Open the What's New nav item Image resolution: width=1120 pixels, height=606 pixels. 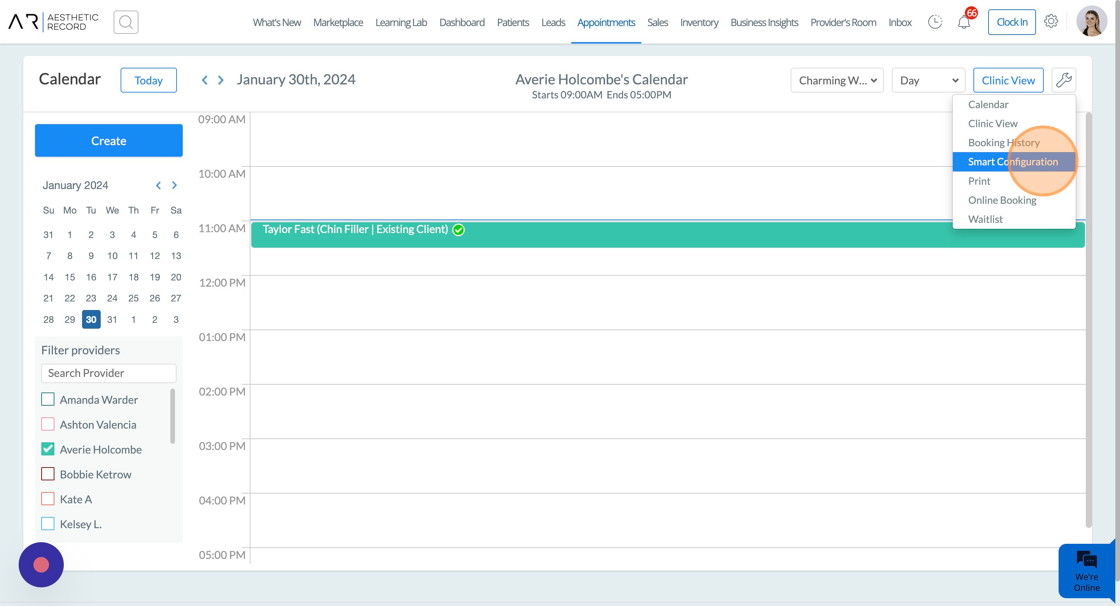point(276,22)
